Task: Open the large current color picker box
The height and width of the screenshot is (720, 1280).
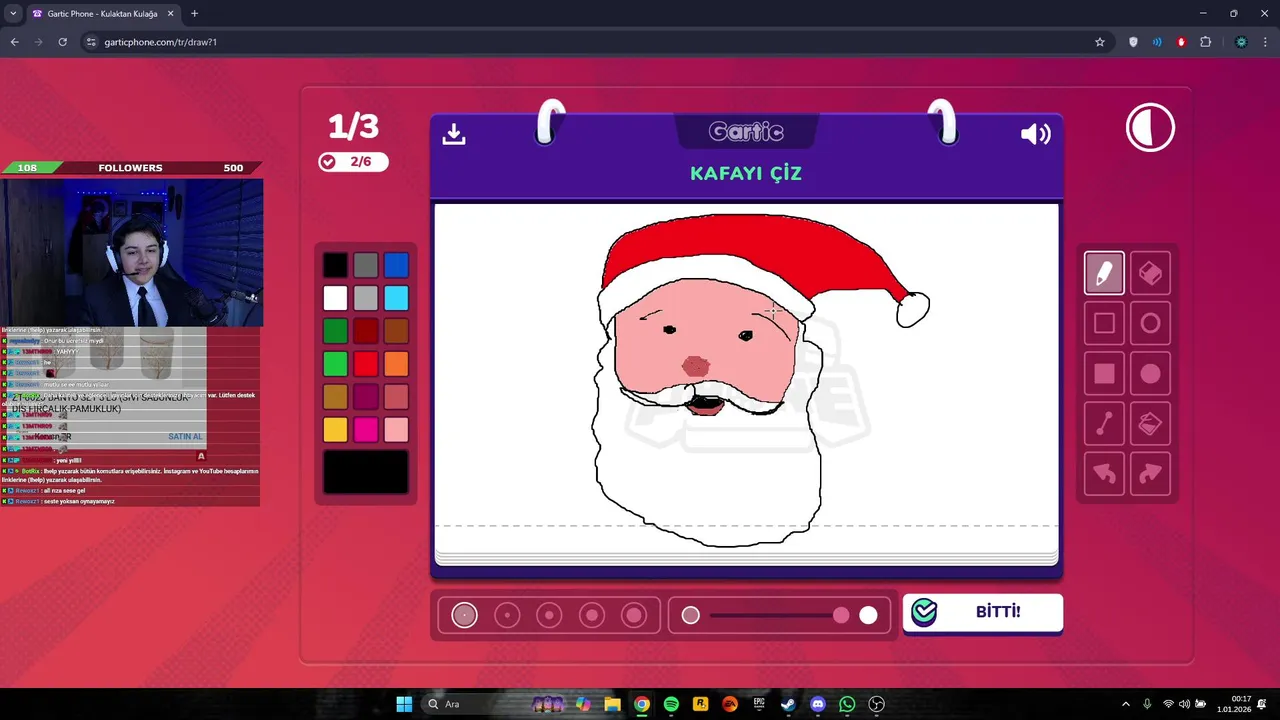Action: (366, 472)
